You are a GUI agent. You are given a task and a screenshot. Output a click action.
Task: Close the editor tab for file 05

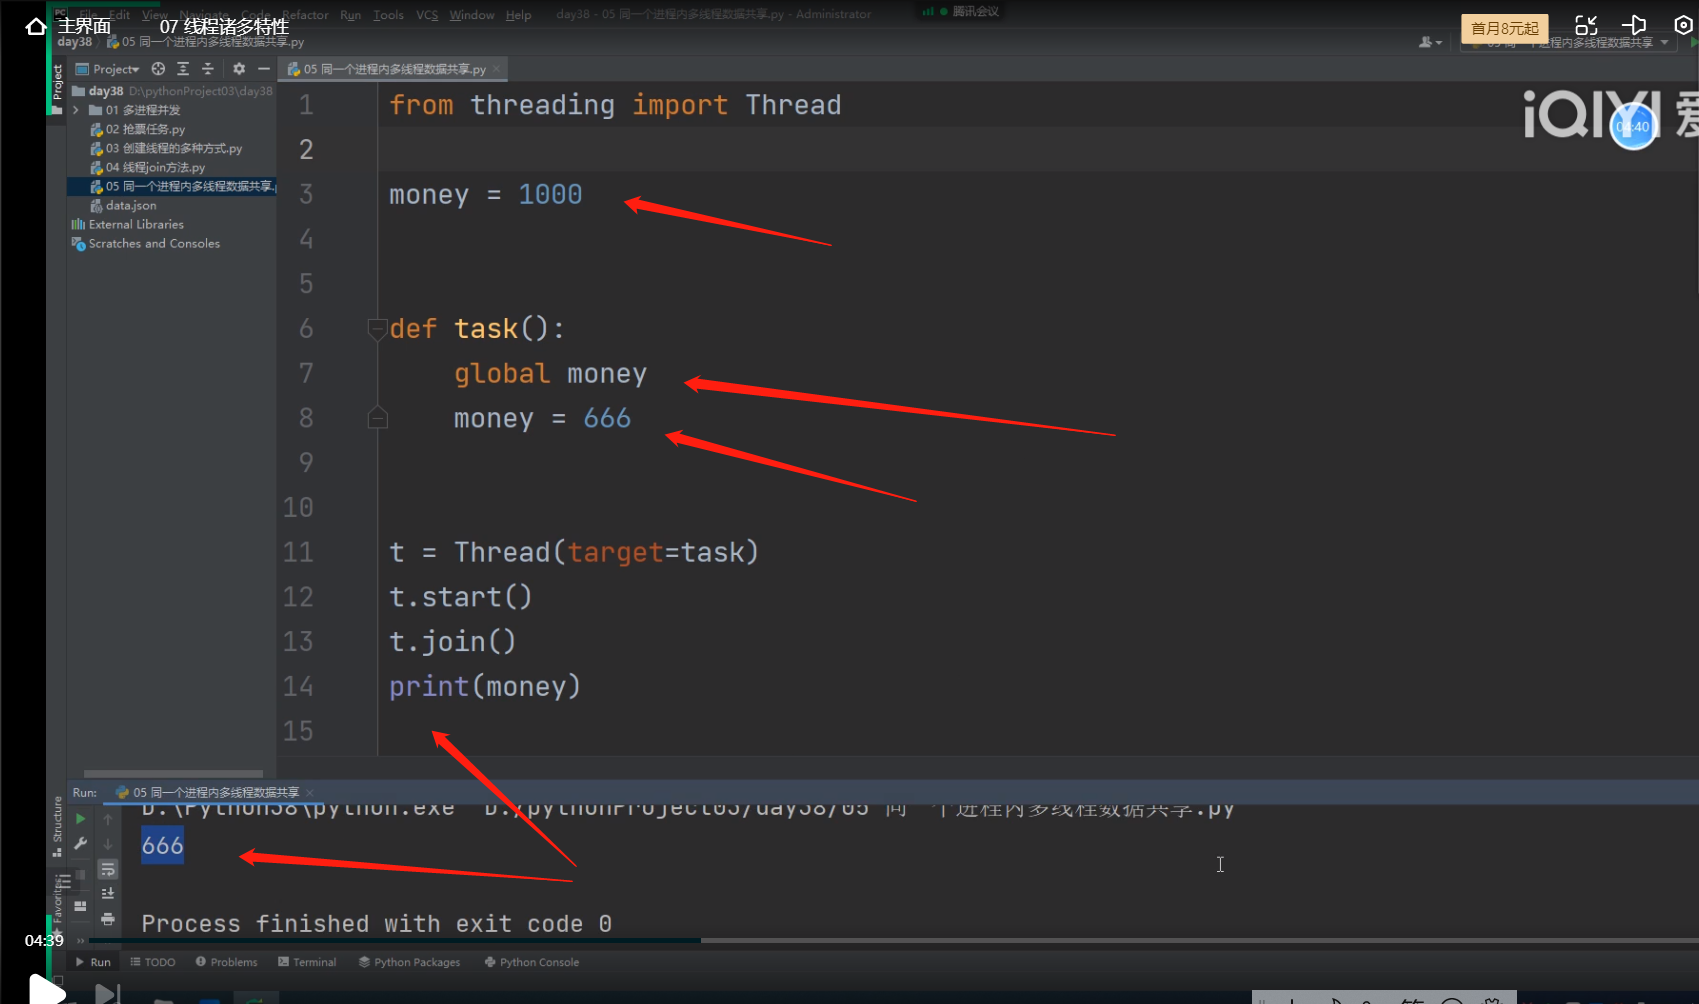click(x=496, y=69)
